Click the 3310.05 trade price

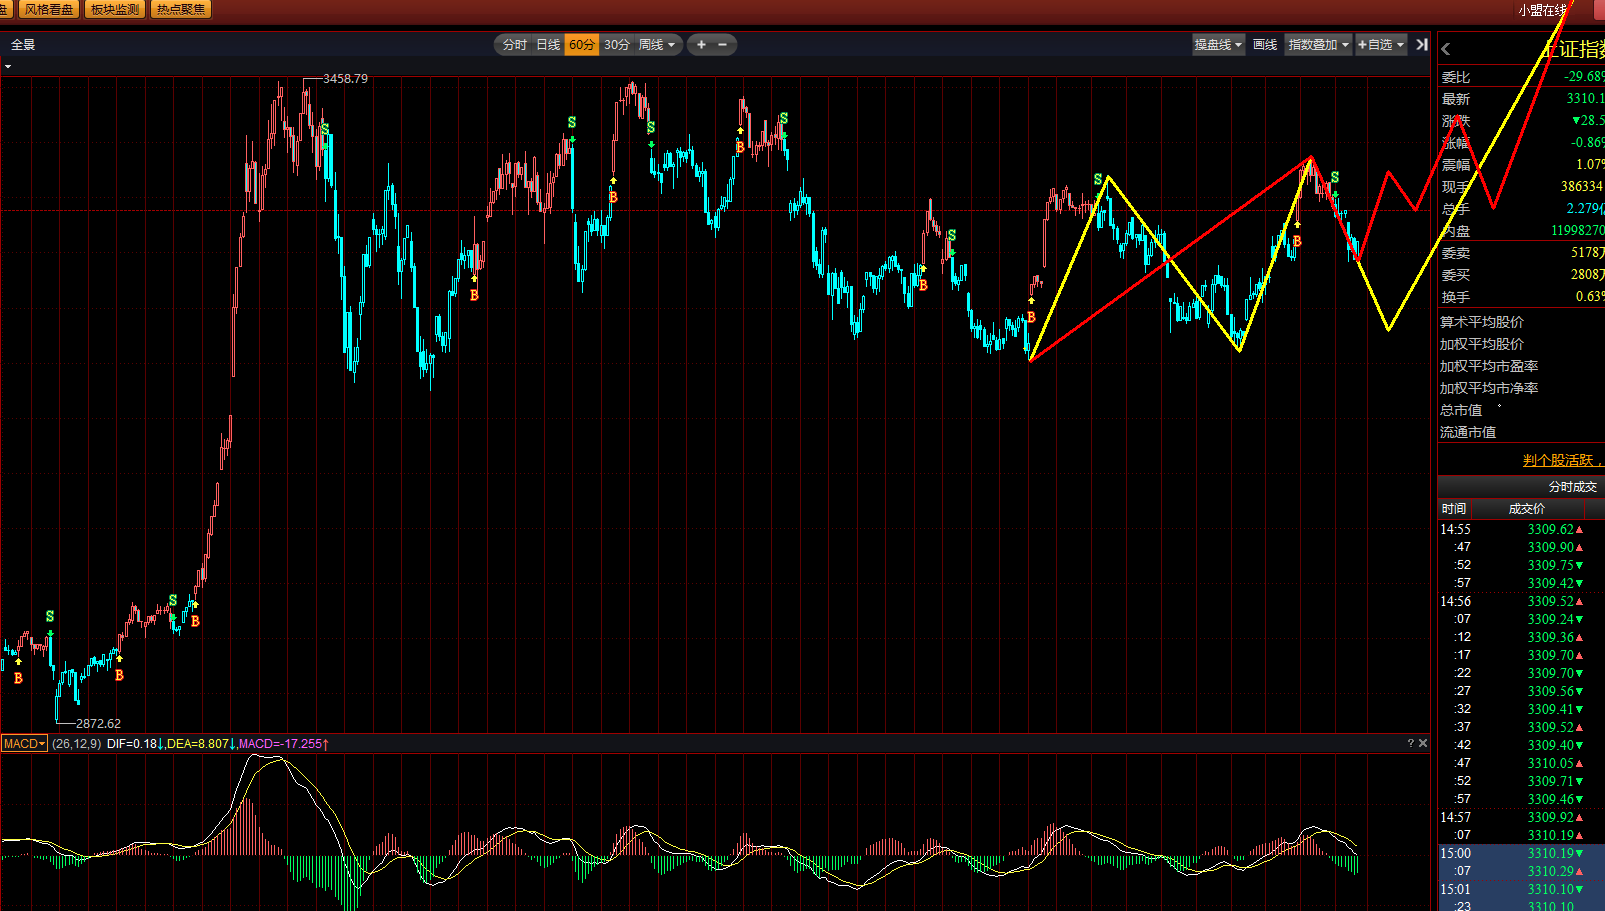pyautogui.click(x=1550, y=763)
